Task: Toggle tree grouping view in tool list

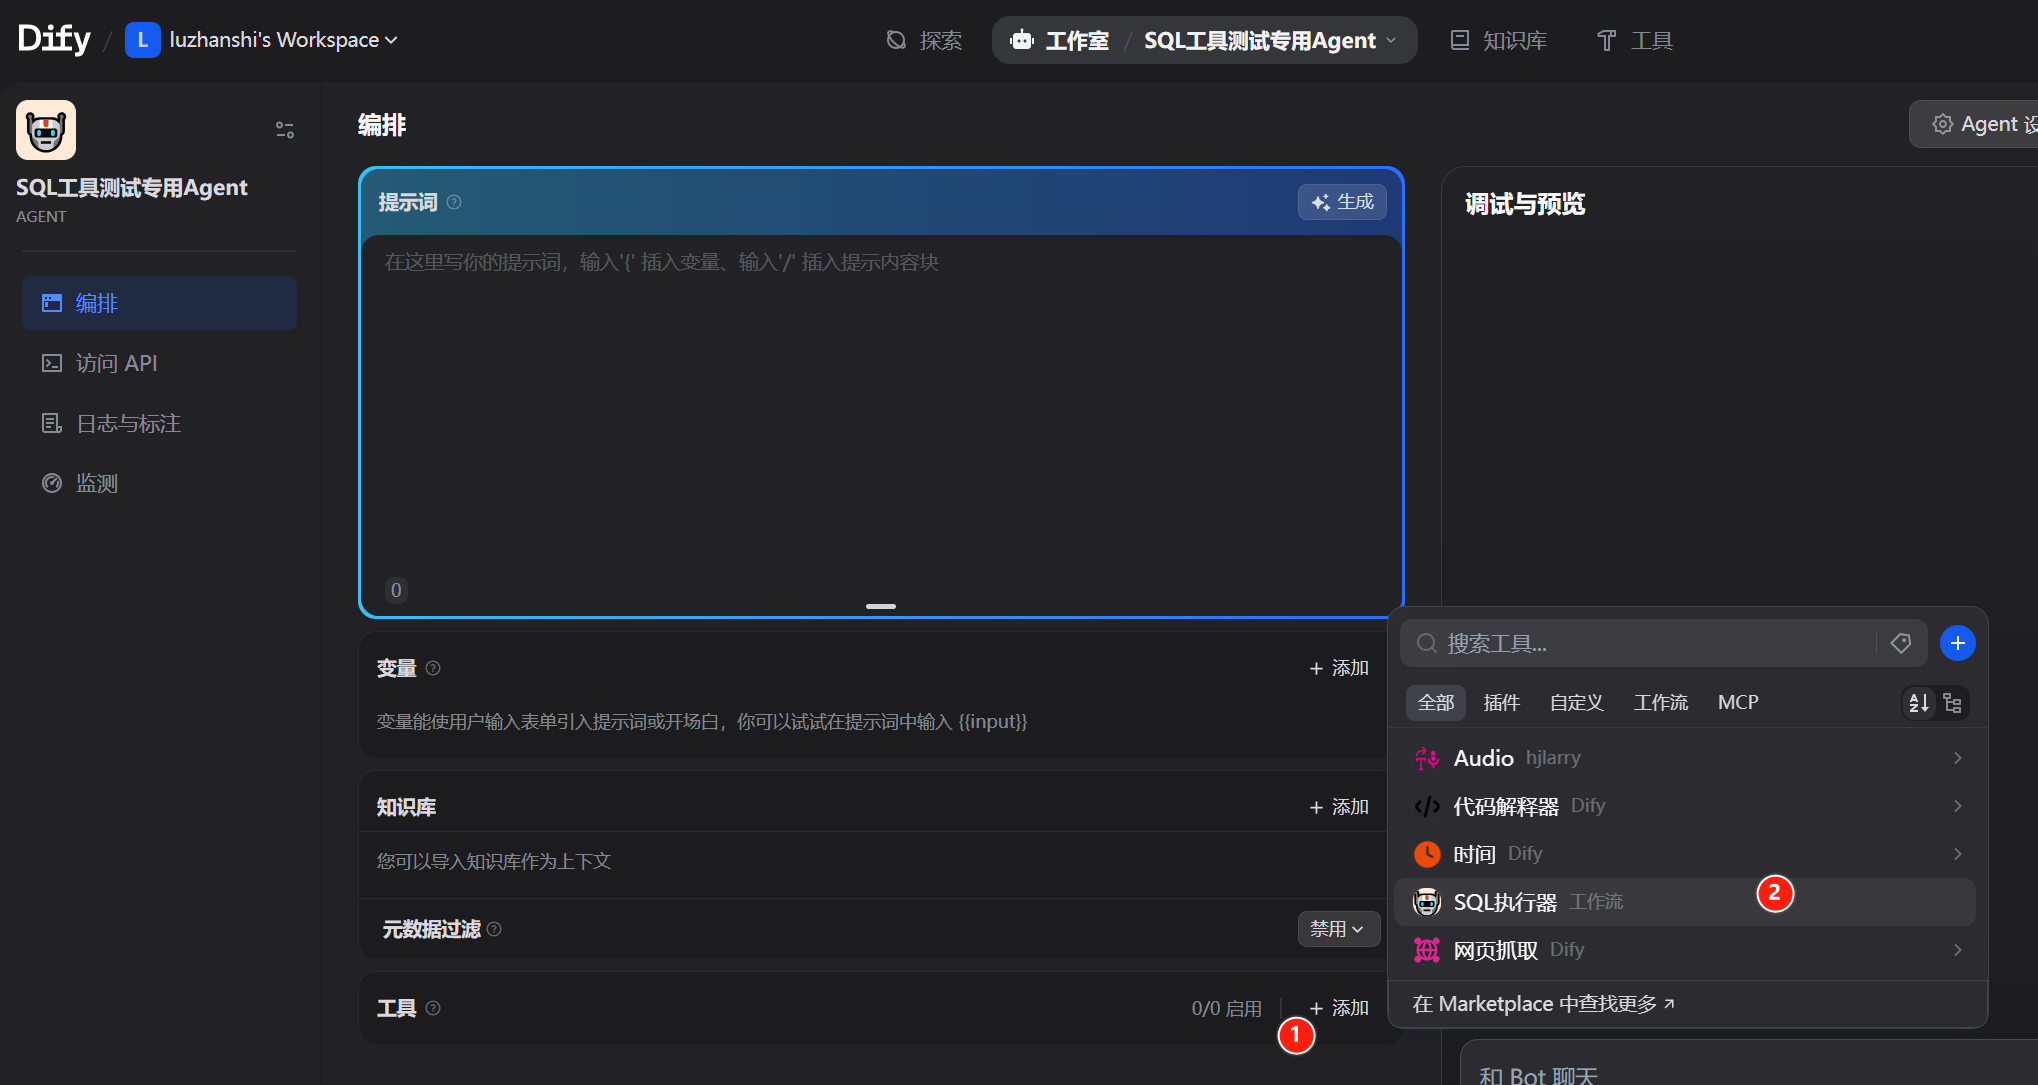Action: 1952,703
